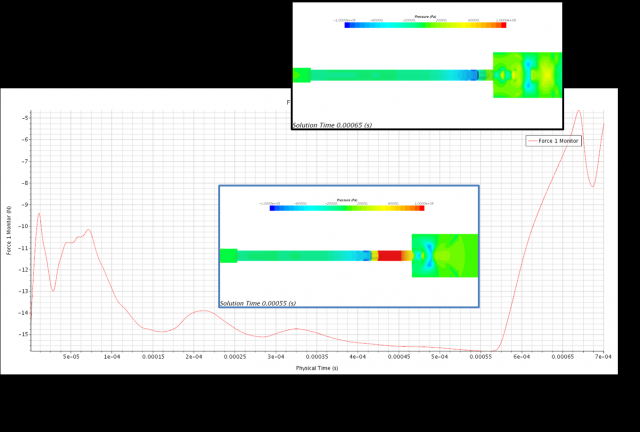Click the Solution Time 0.00065 (s) label
The image size is (640, 432).
(332, 125)
